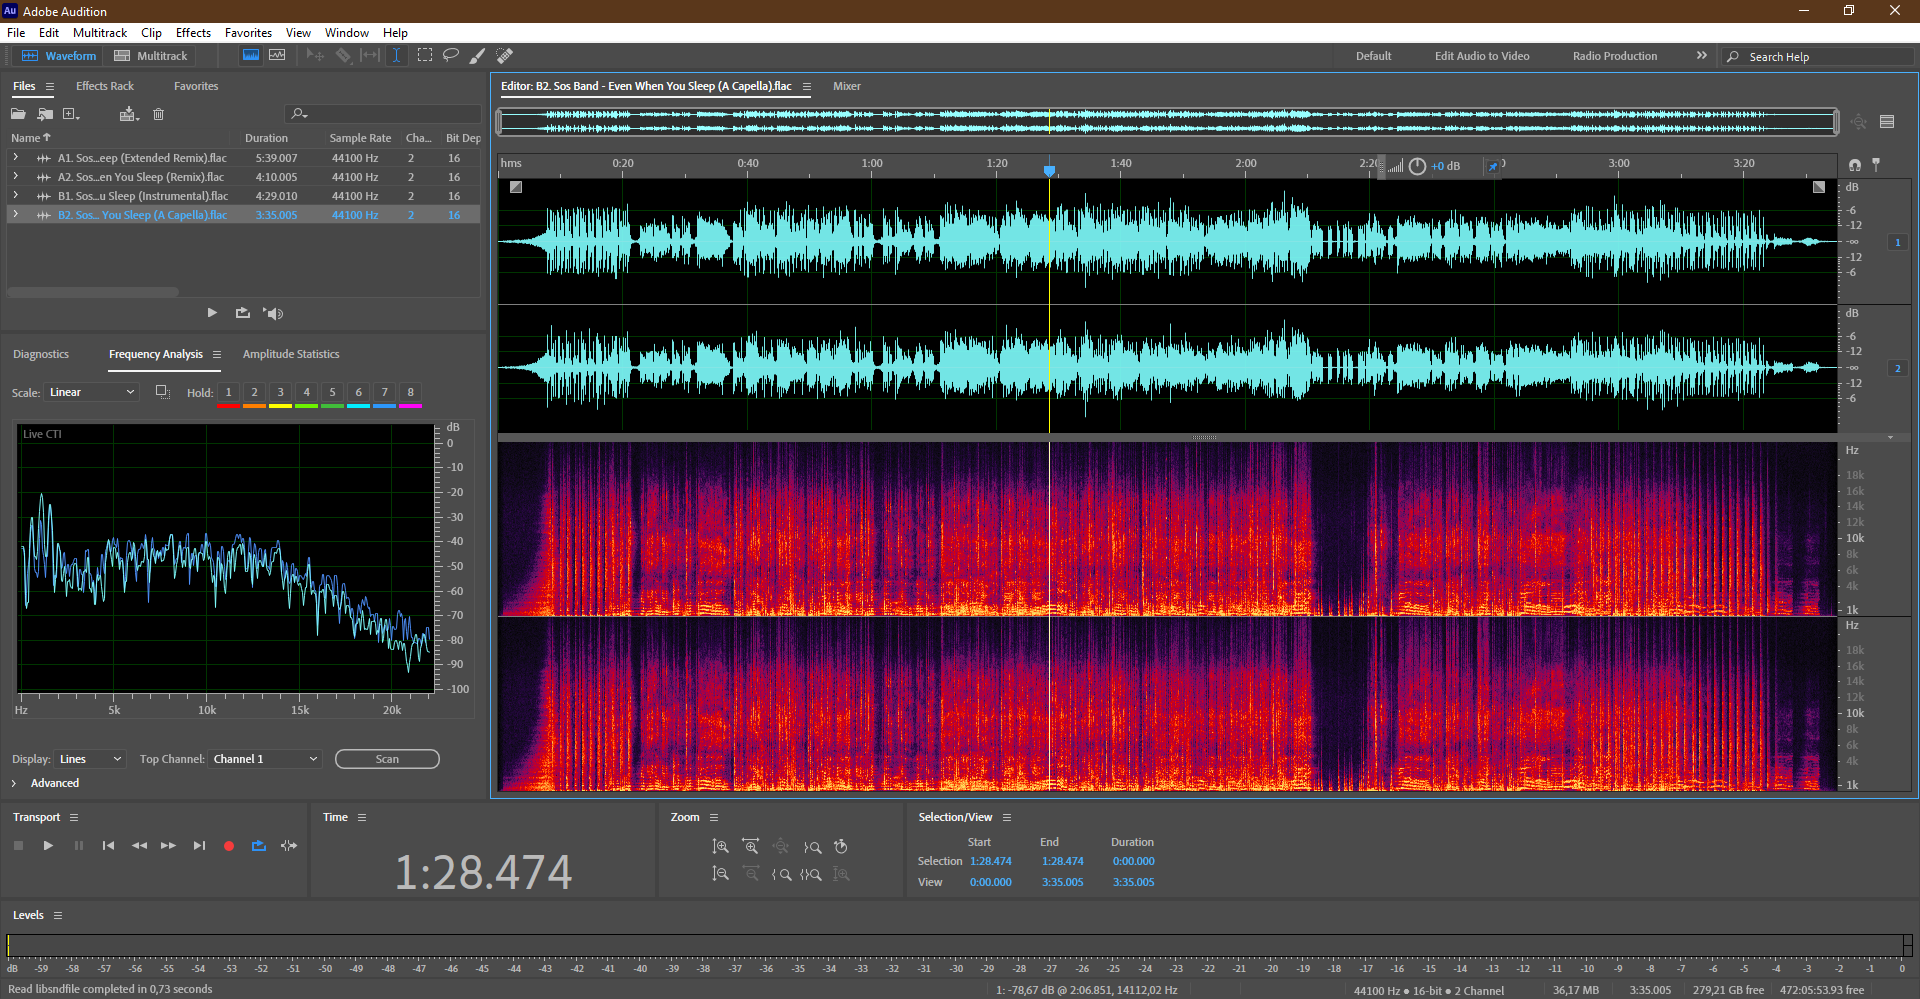Click the Selection Start value 1:28.474
1920x999 pixels.
pos(990,861)
